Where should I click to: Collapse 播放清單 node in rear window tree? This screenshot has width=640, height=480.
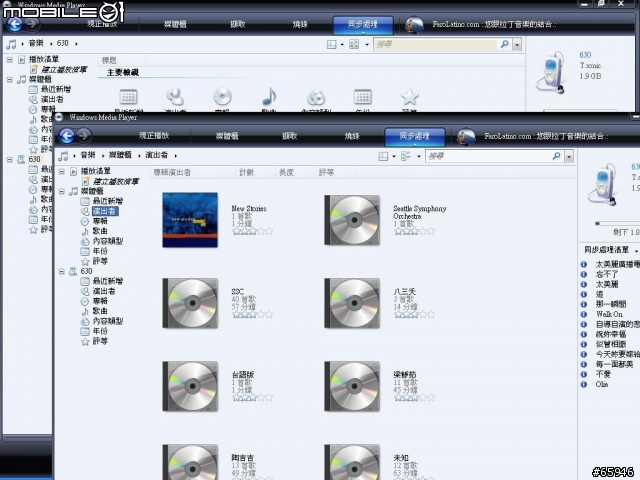coord(10,60)
